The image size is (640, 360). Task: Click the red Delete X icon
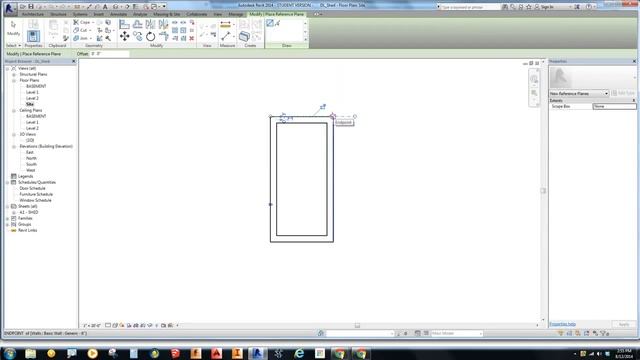point(191,38)
